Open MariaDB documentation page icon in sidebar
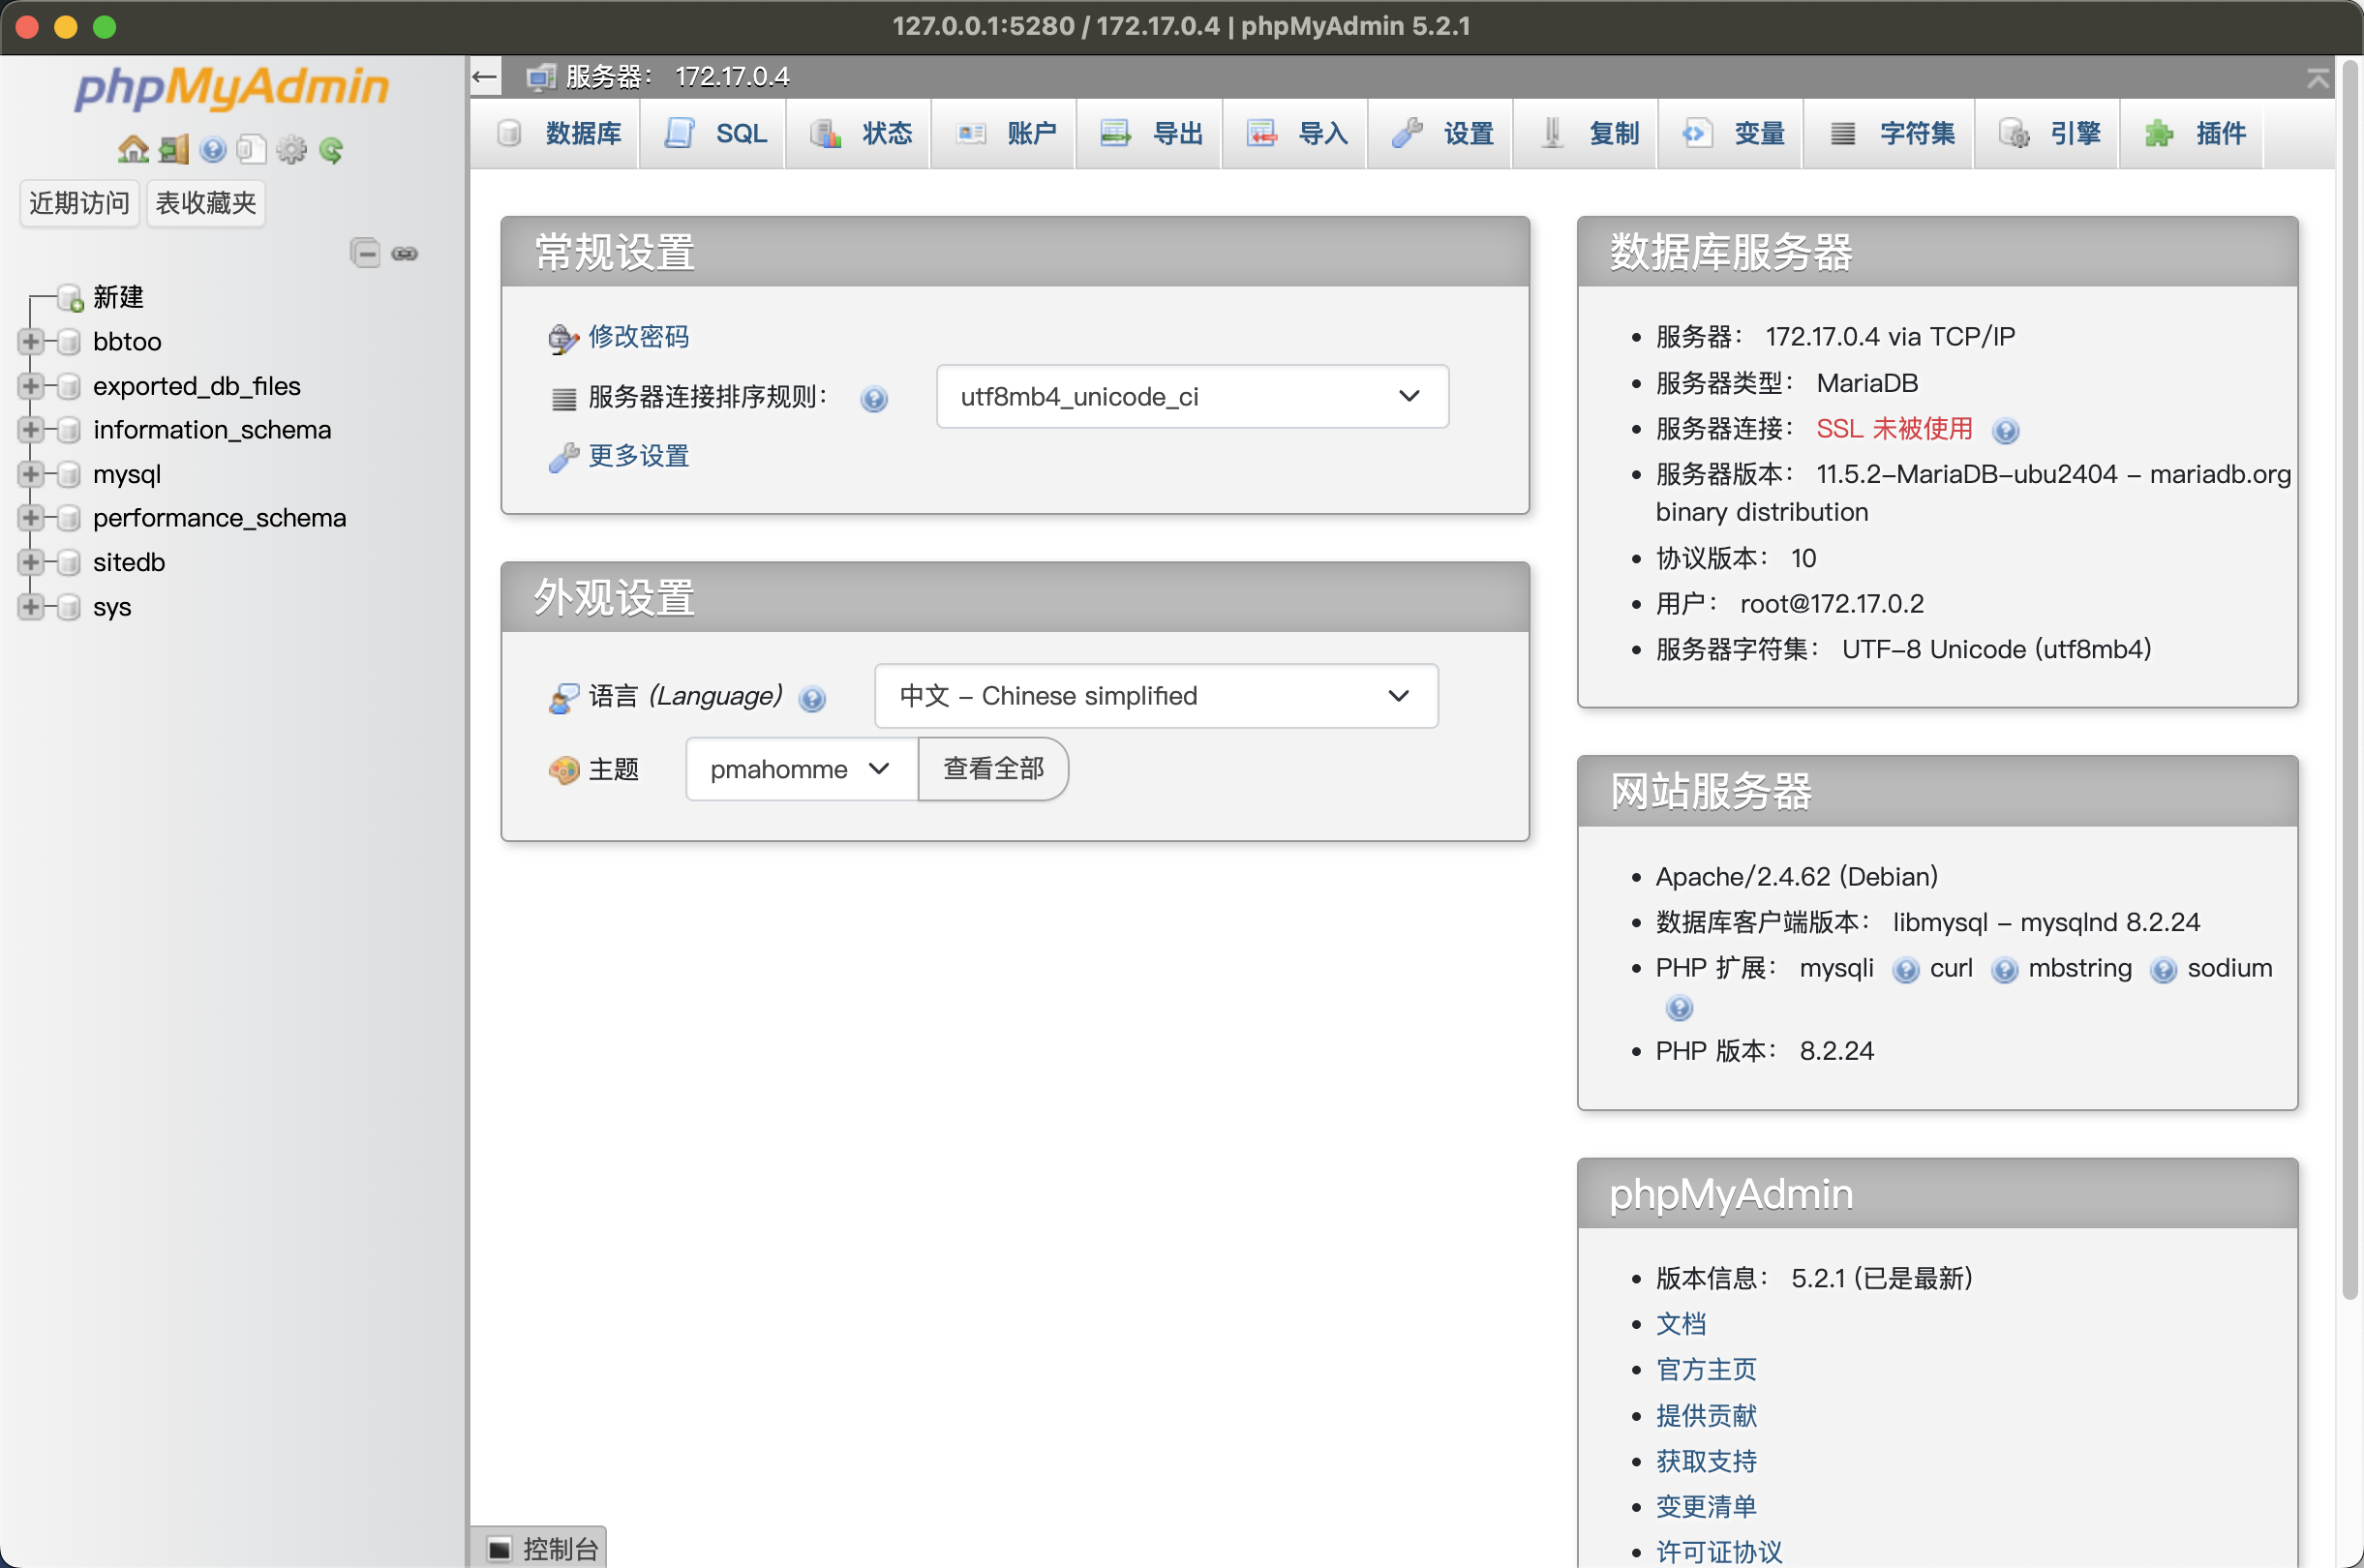 point(252,150)
